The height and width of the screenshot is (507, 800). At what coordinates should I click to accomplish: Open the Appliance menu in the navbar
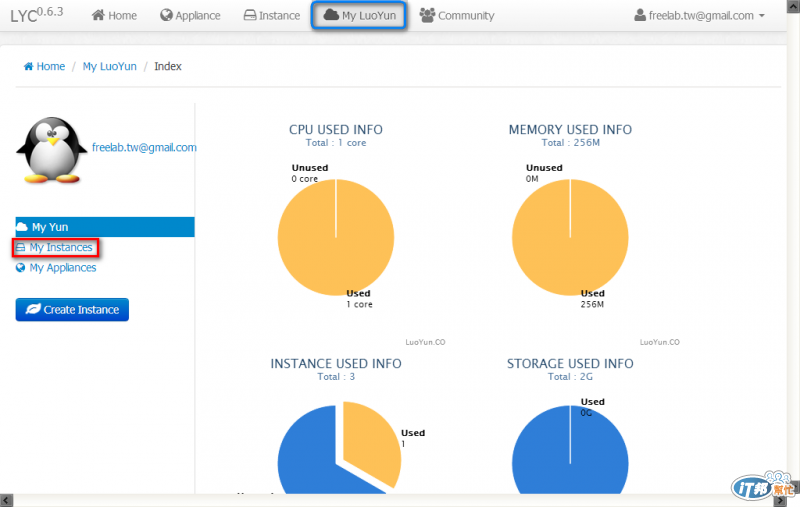tap(190, 15)
